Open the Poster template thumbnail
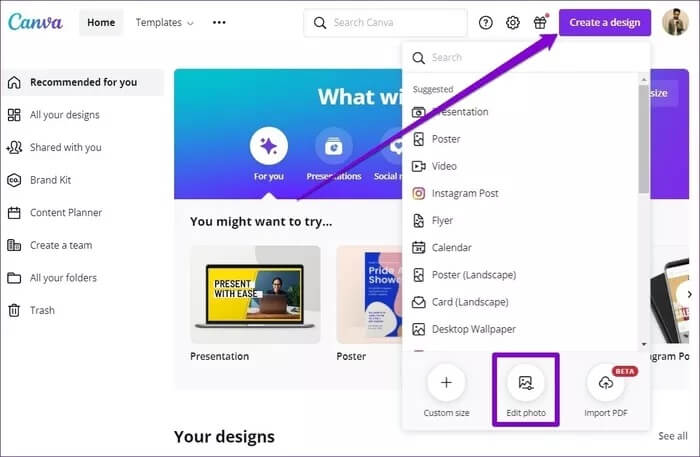This screenshot has height=457, width=700. [369, 294]
